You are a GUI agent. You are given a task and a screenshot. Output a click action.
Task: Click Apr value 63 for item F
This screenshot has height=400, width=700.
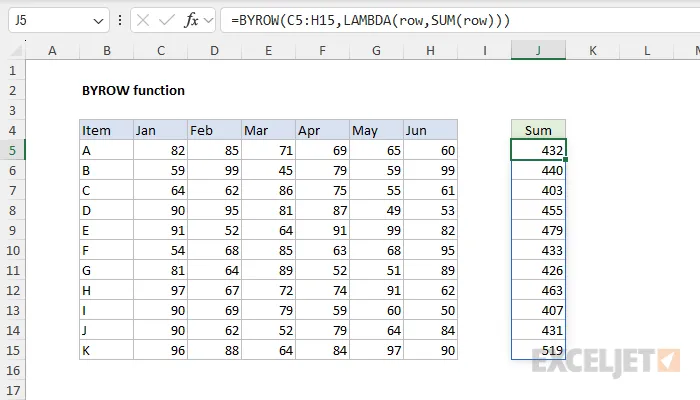323,250
